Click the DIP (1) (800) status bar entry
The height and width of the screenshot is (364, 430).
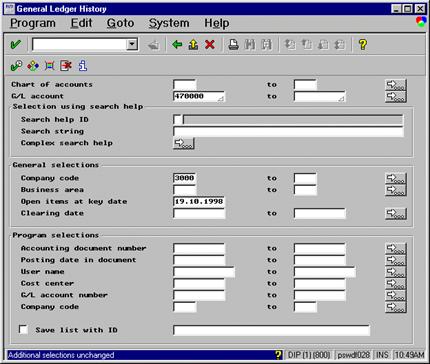[309, 355]
